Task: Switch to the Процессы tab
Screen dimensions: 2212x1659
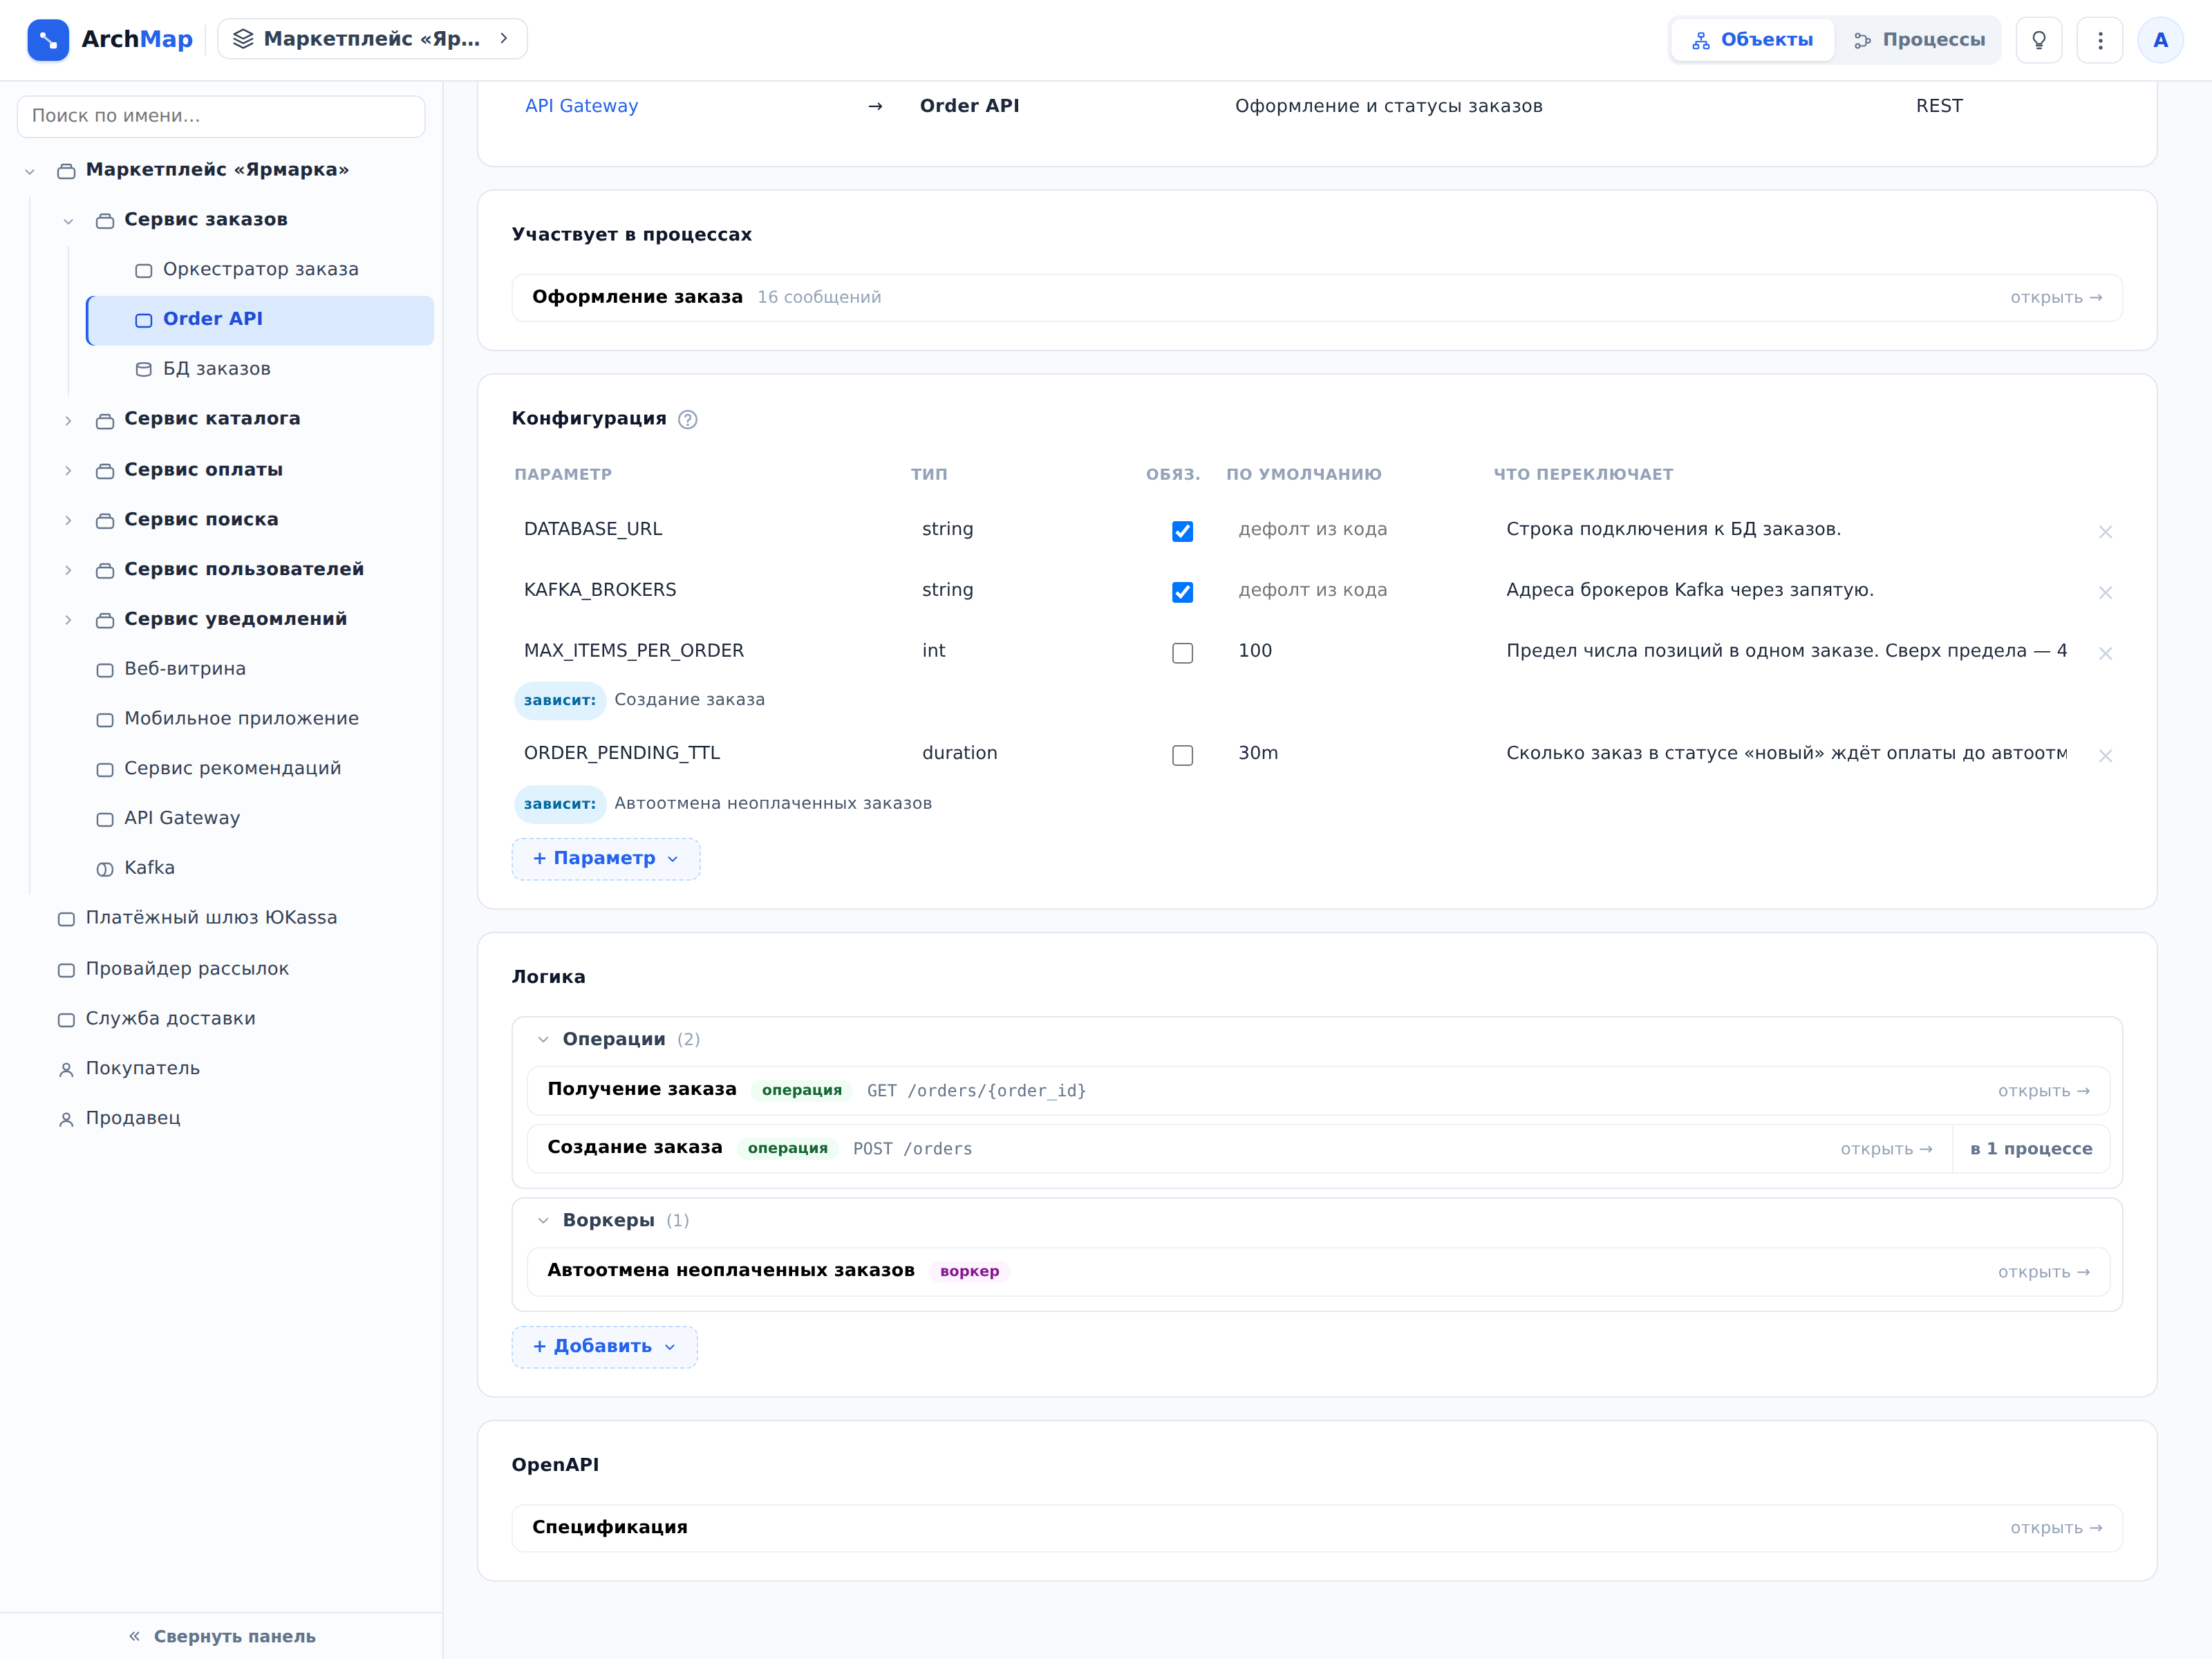Action: pos(1919,40)
